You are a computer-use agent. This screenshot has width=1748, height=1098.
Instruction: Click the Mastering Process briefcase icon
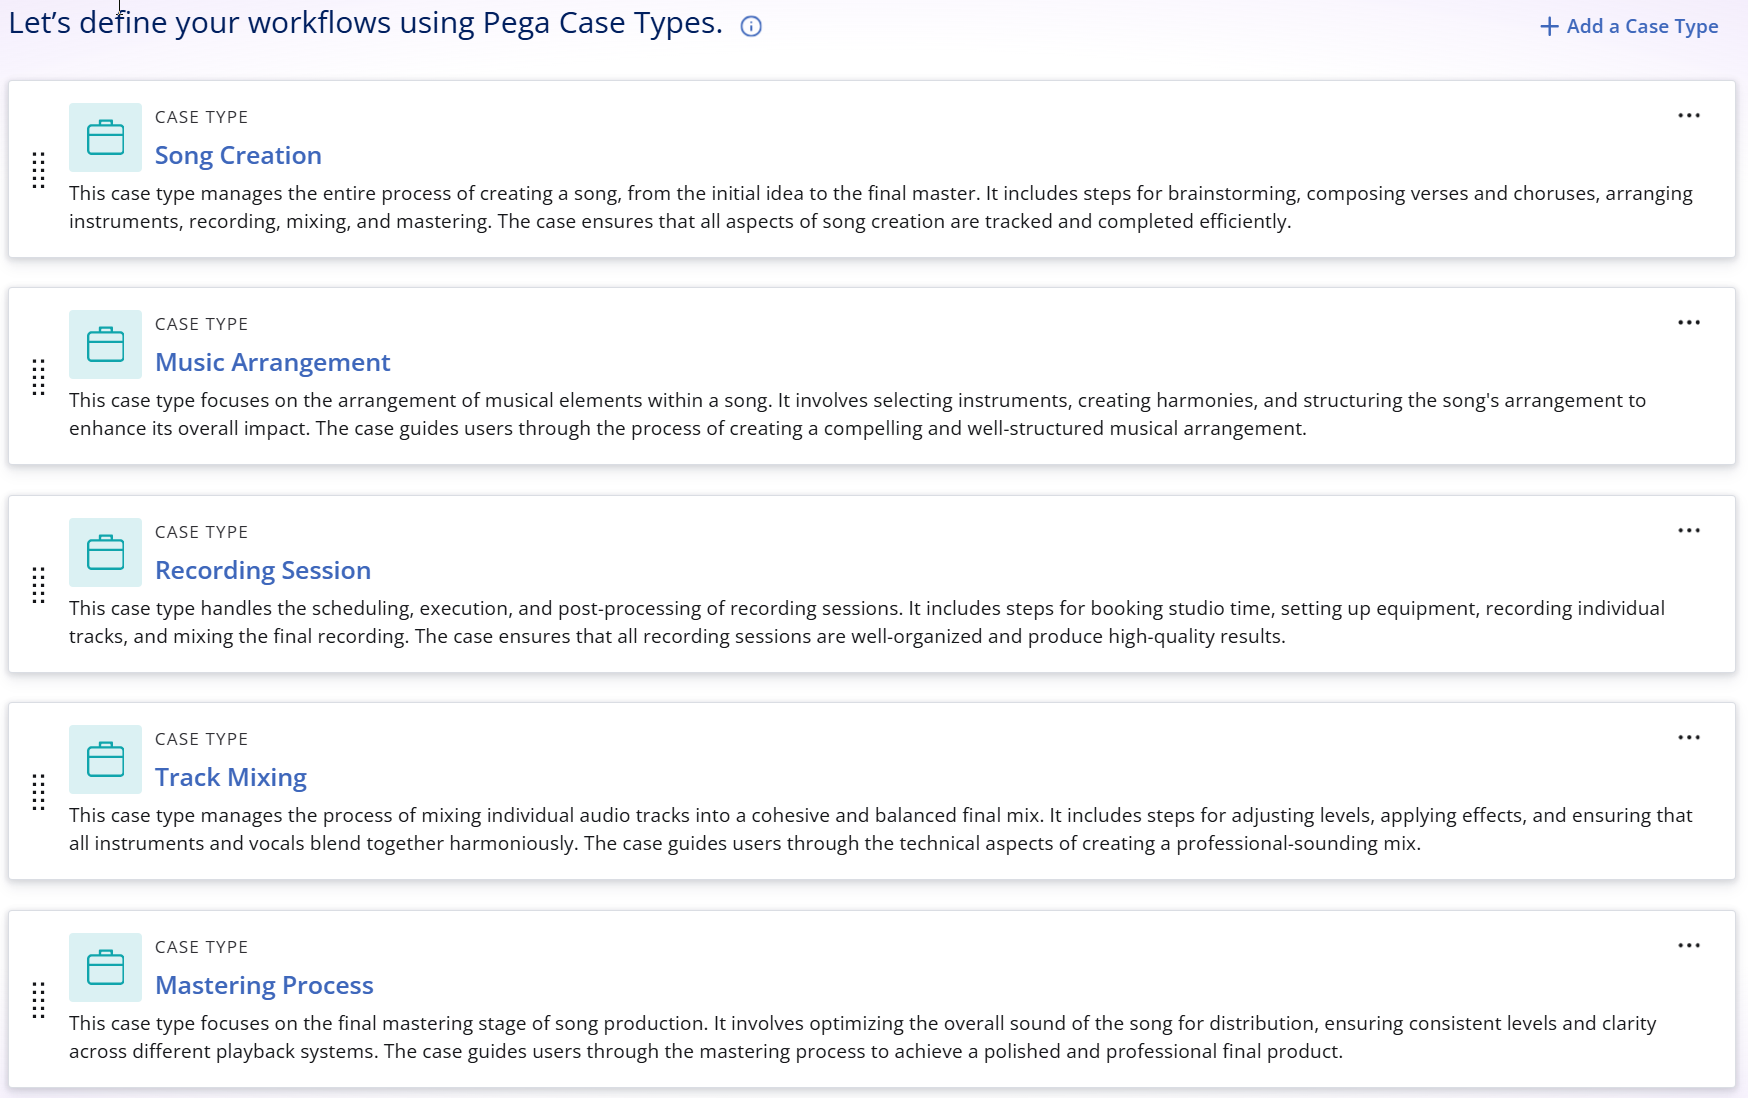point(105,968)
